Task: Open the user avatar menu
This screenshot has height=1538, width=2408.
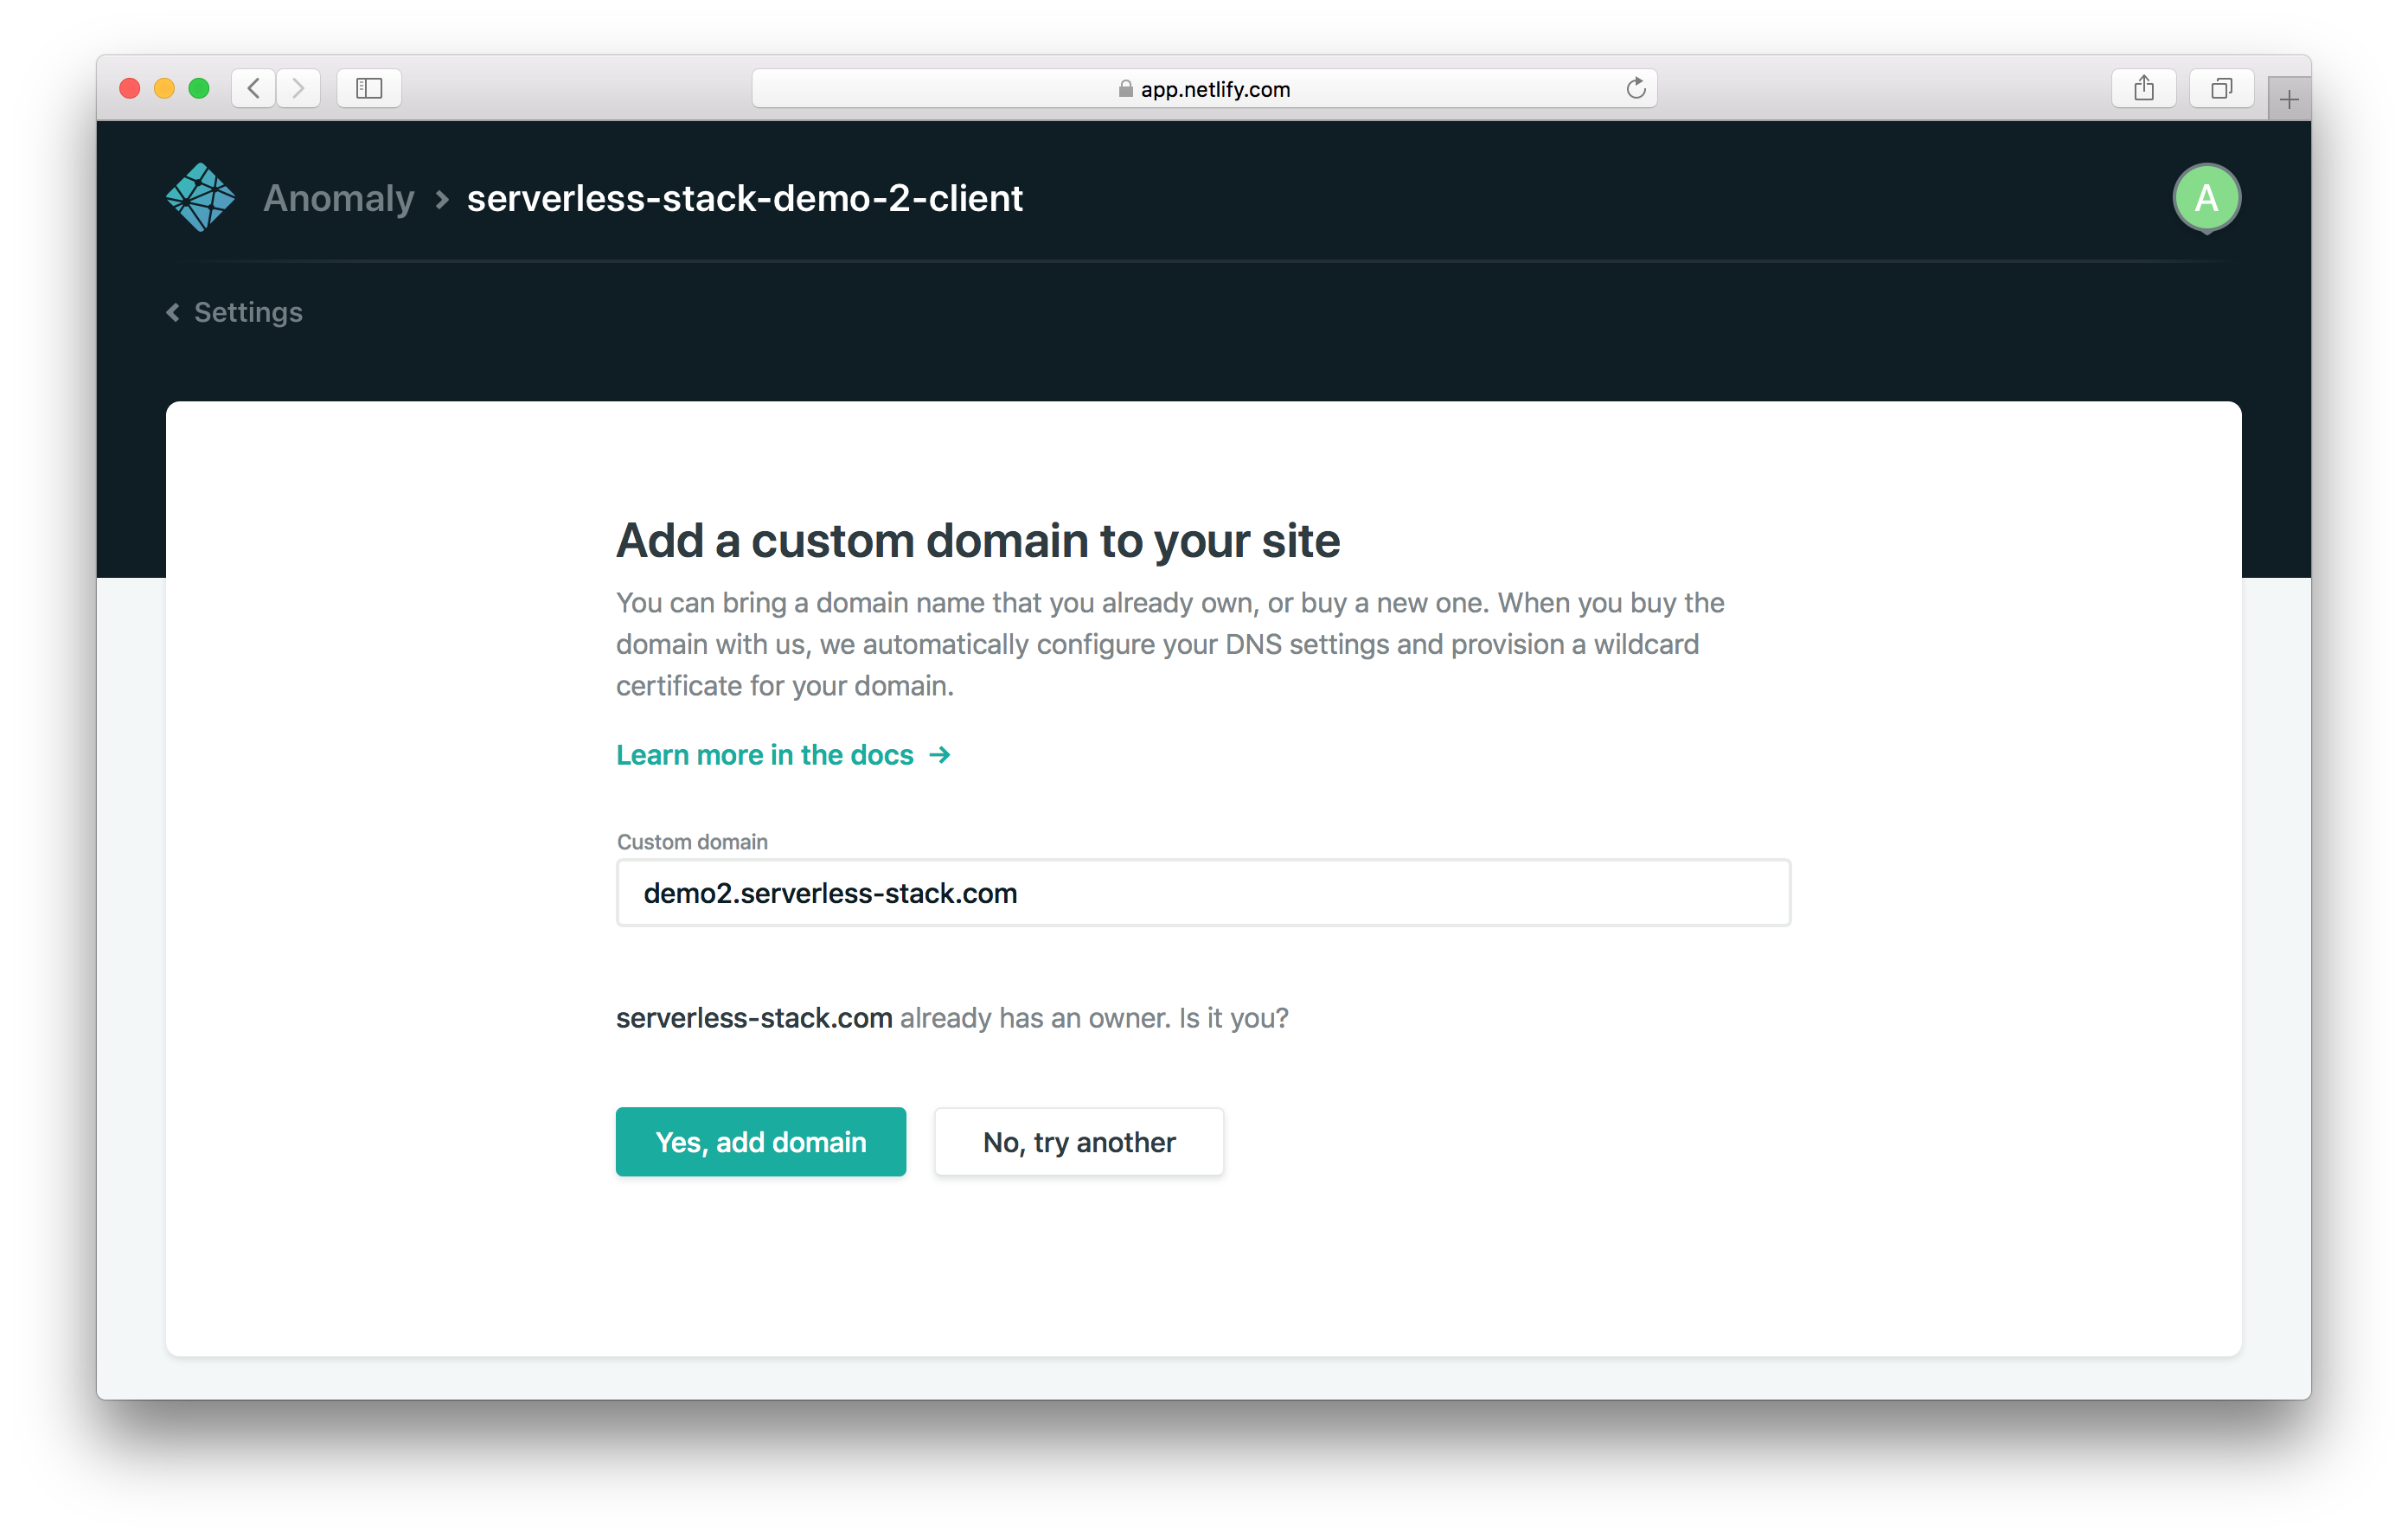Action: [2206, 197]
